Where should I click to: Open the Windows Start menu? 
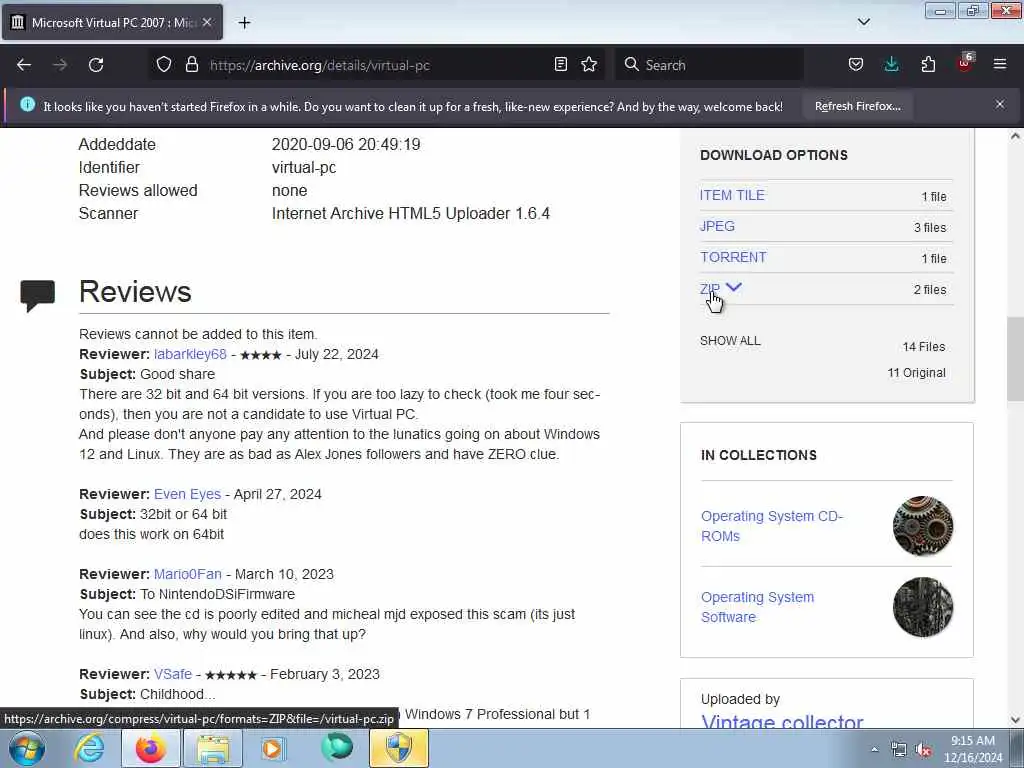click(x=26, y=748)
